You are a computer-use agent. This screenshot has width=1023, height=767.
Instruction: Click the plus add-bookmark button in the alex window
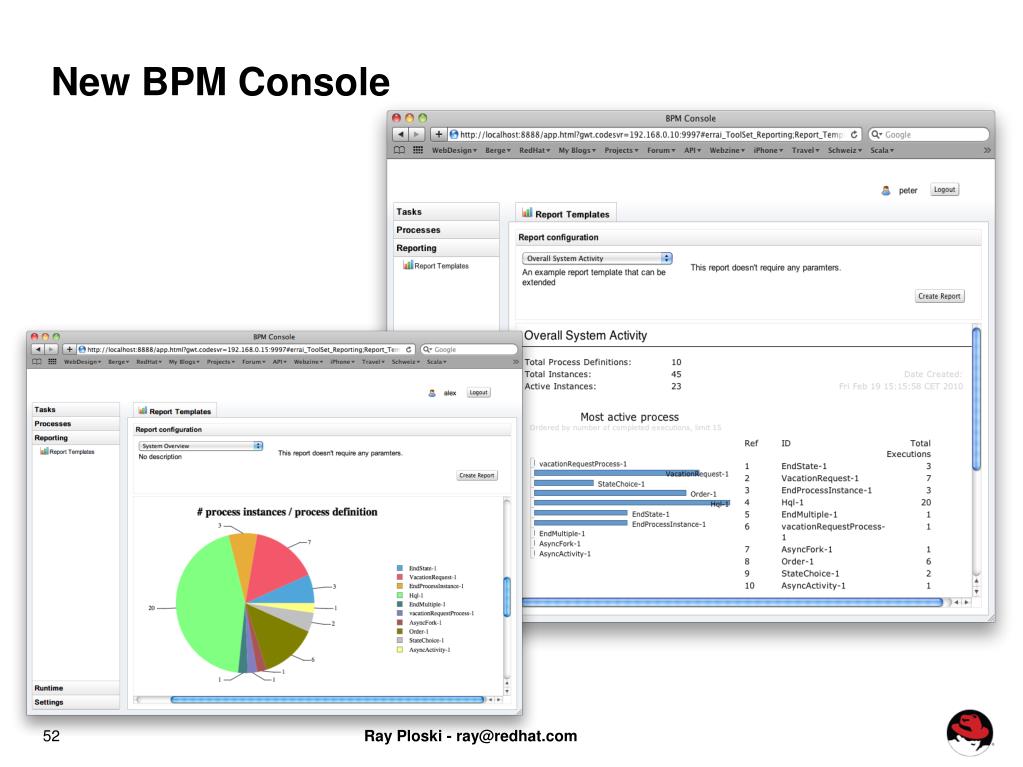(69, 350)
